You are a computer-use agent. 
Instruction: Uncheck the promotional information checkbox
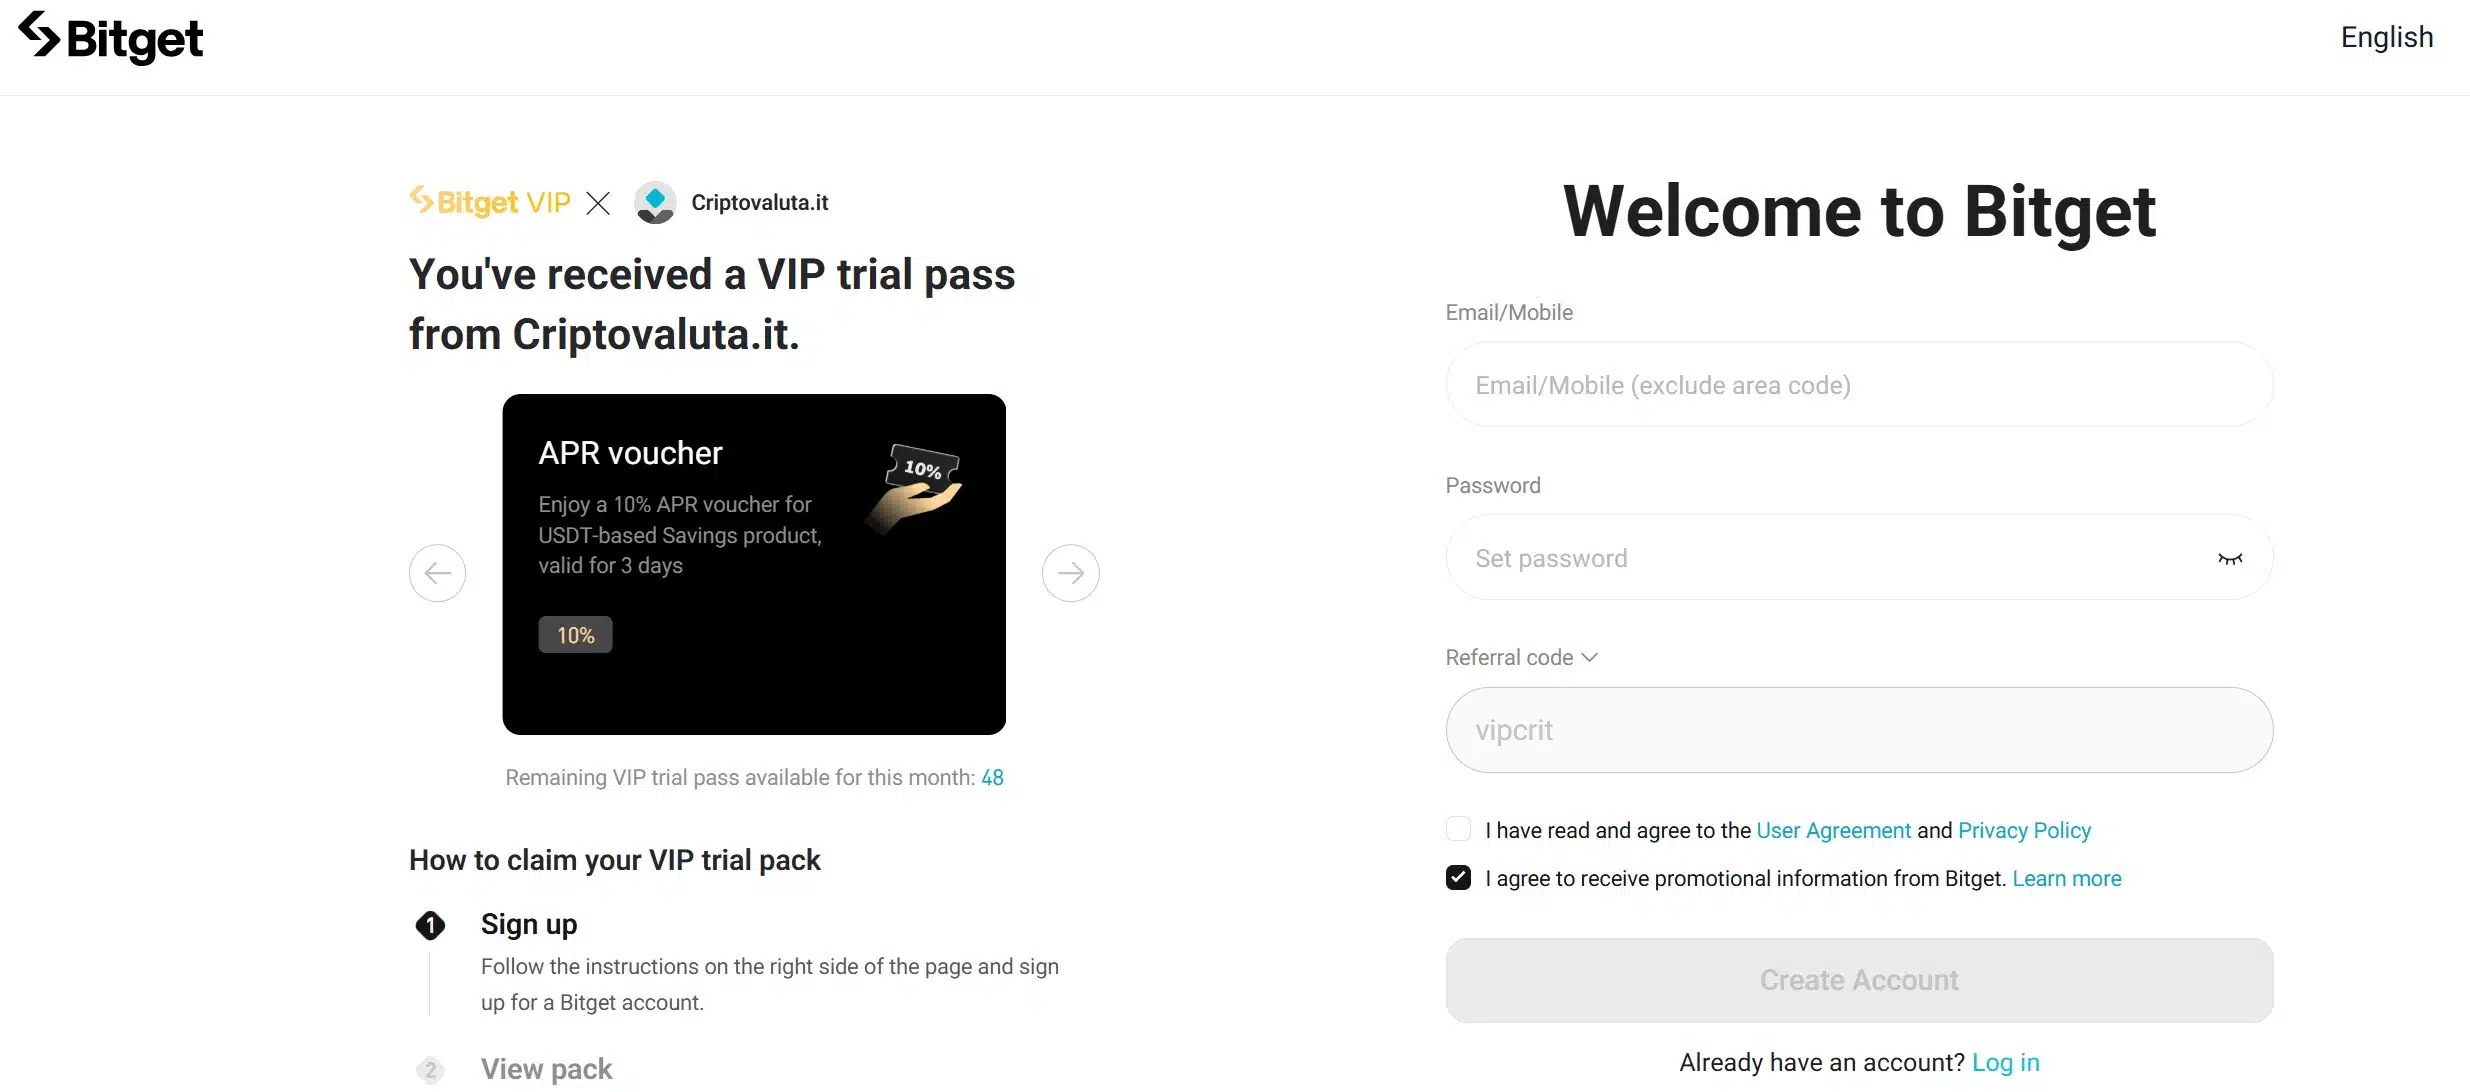click(1458, 878)
